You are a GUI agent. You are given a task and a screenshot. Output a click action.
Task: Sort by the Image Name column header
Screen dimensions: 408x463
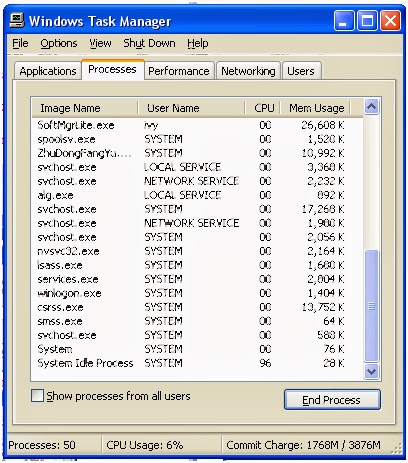pyautogui.click(x=85, y=108)
